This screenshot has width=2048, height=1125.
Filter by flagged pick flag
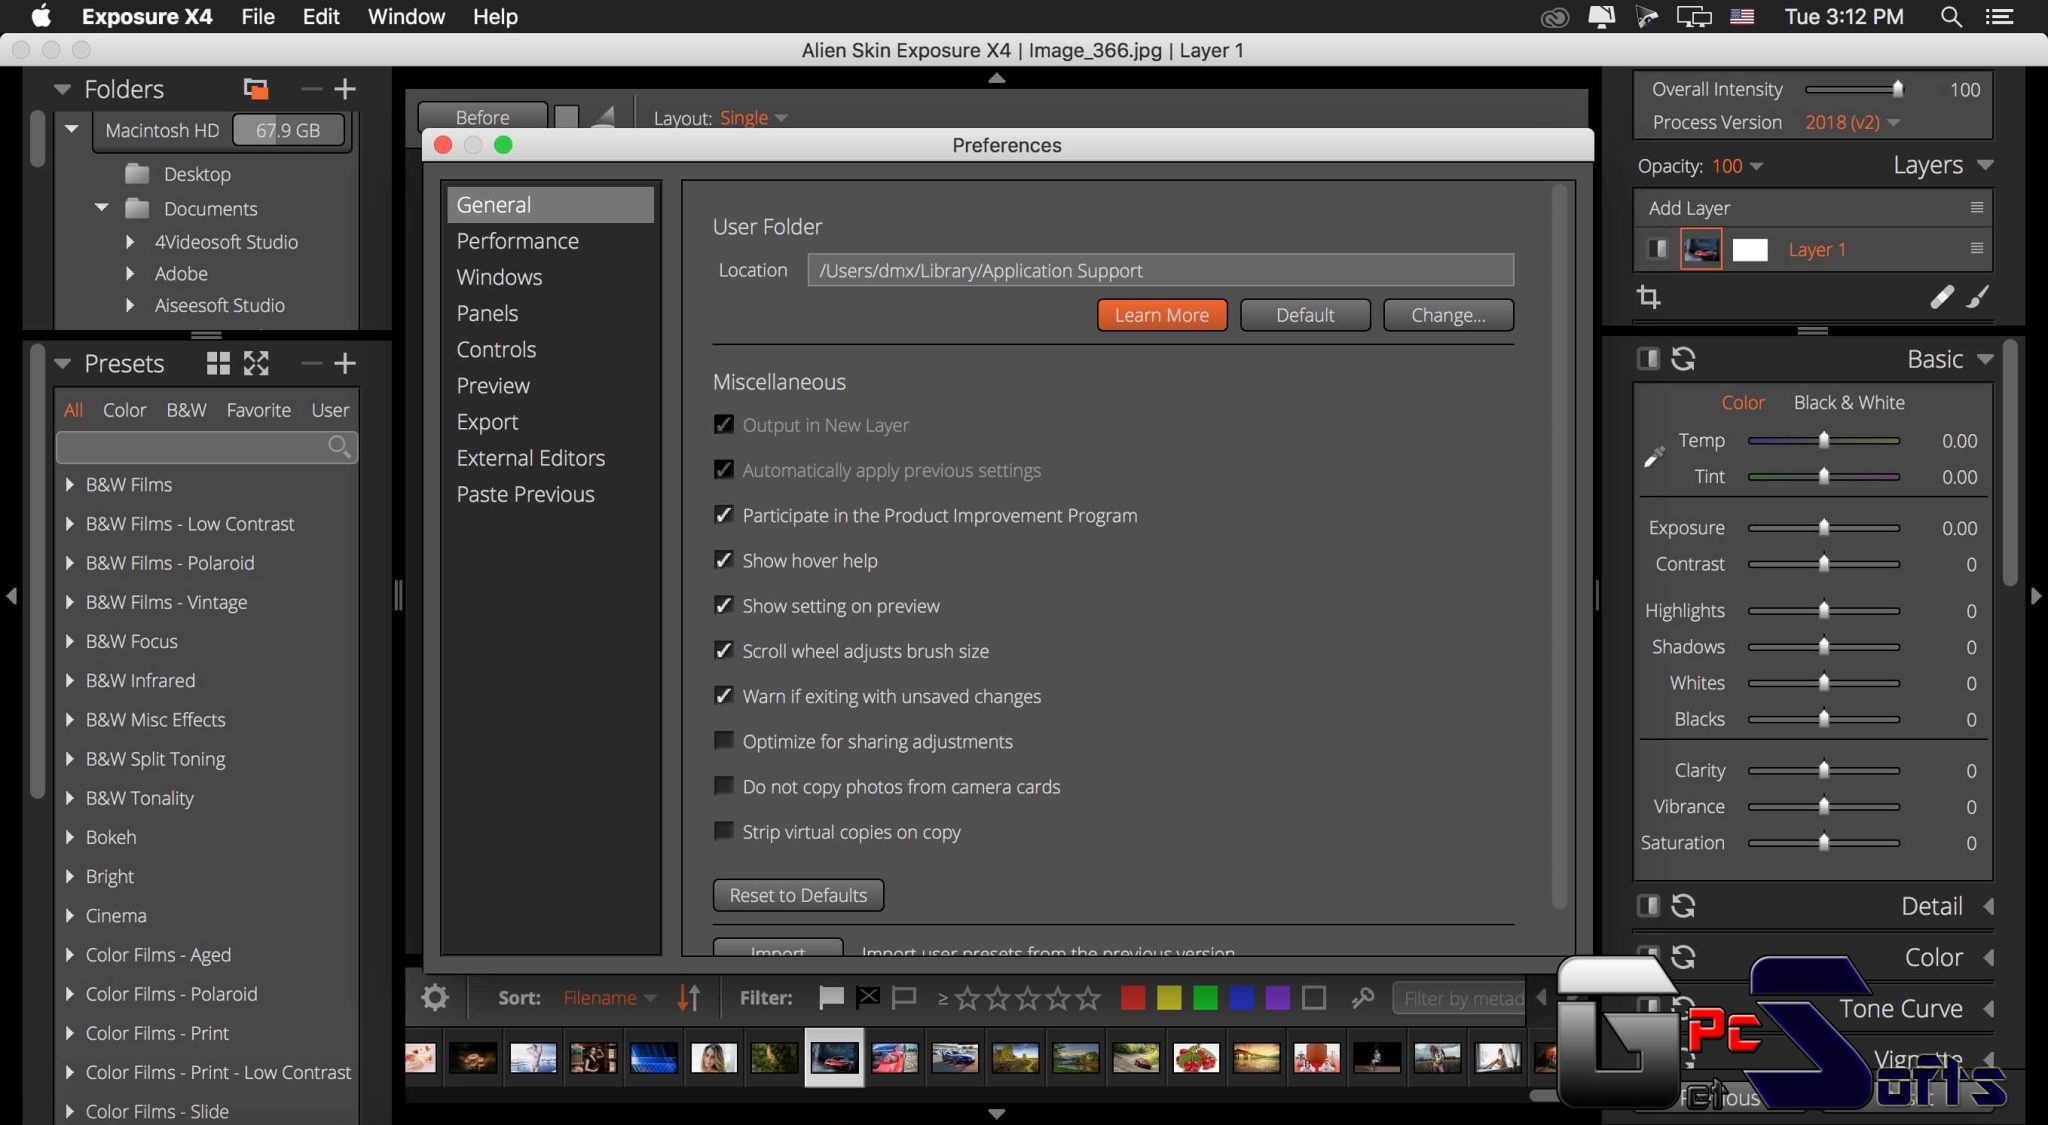pyautogui.click(x=831, y=997)
